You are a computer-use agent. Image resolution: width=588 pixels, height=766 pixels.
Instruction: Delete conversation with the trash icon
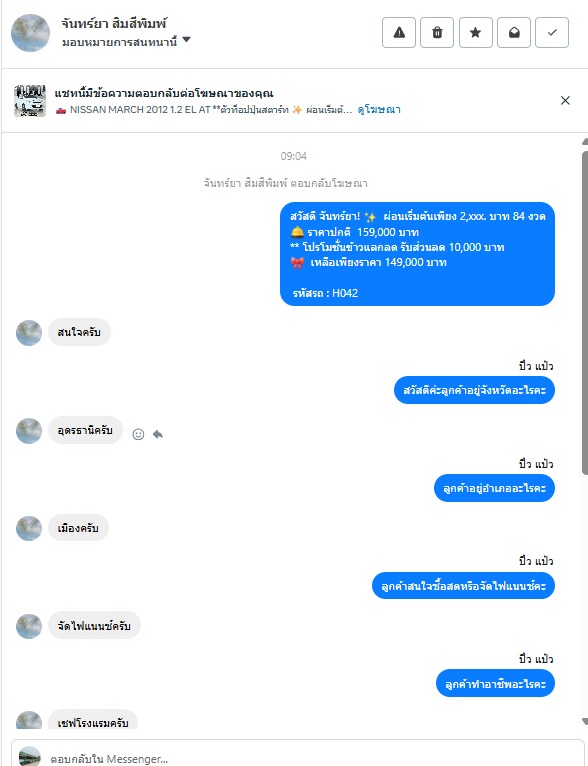437,33
